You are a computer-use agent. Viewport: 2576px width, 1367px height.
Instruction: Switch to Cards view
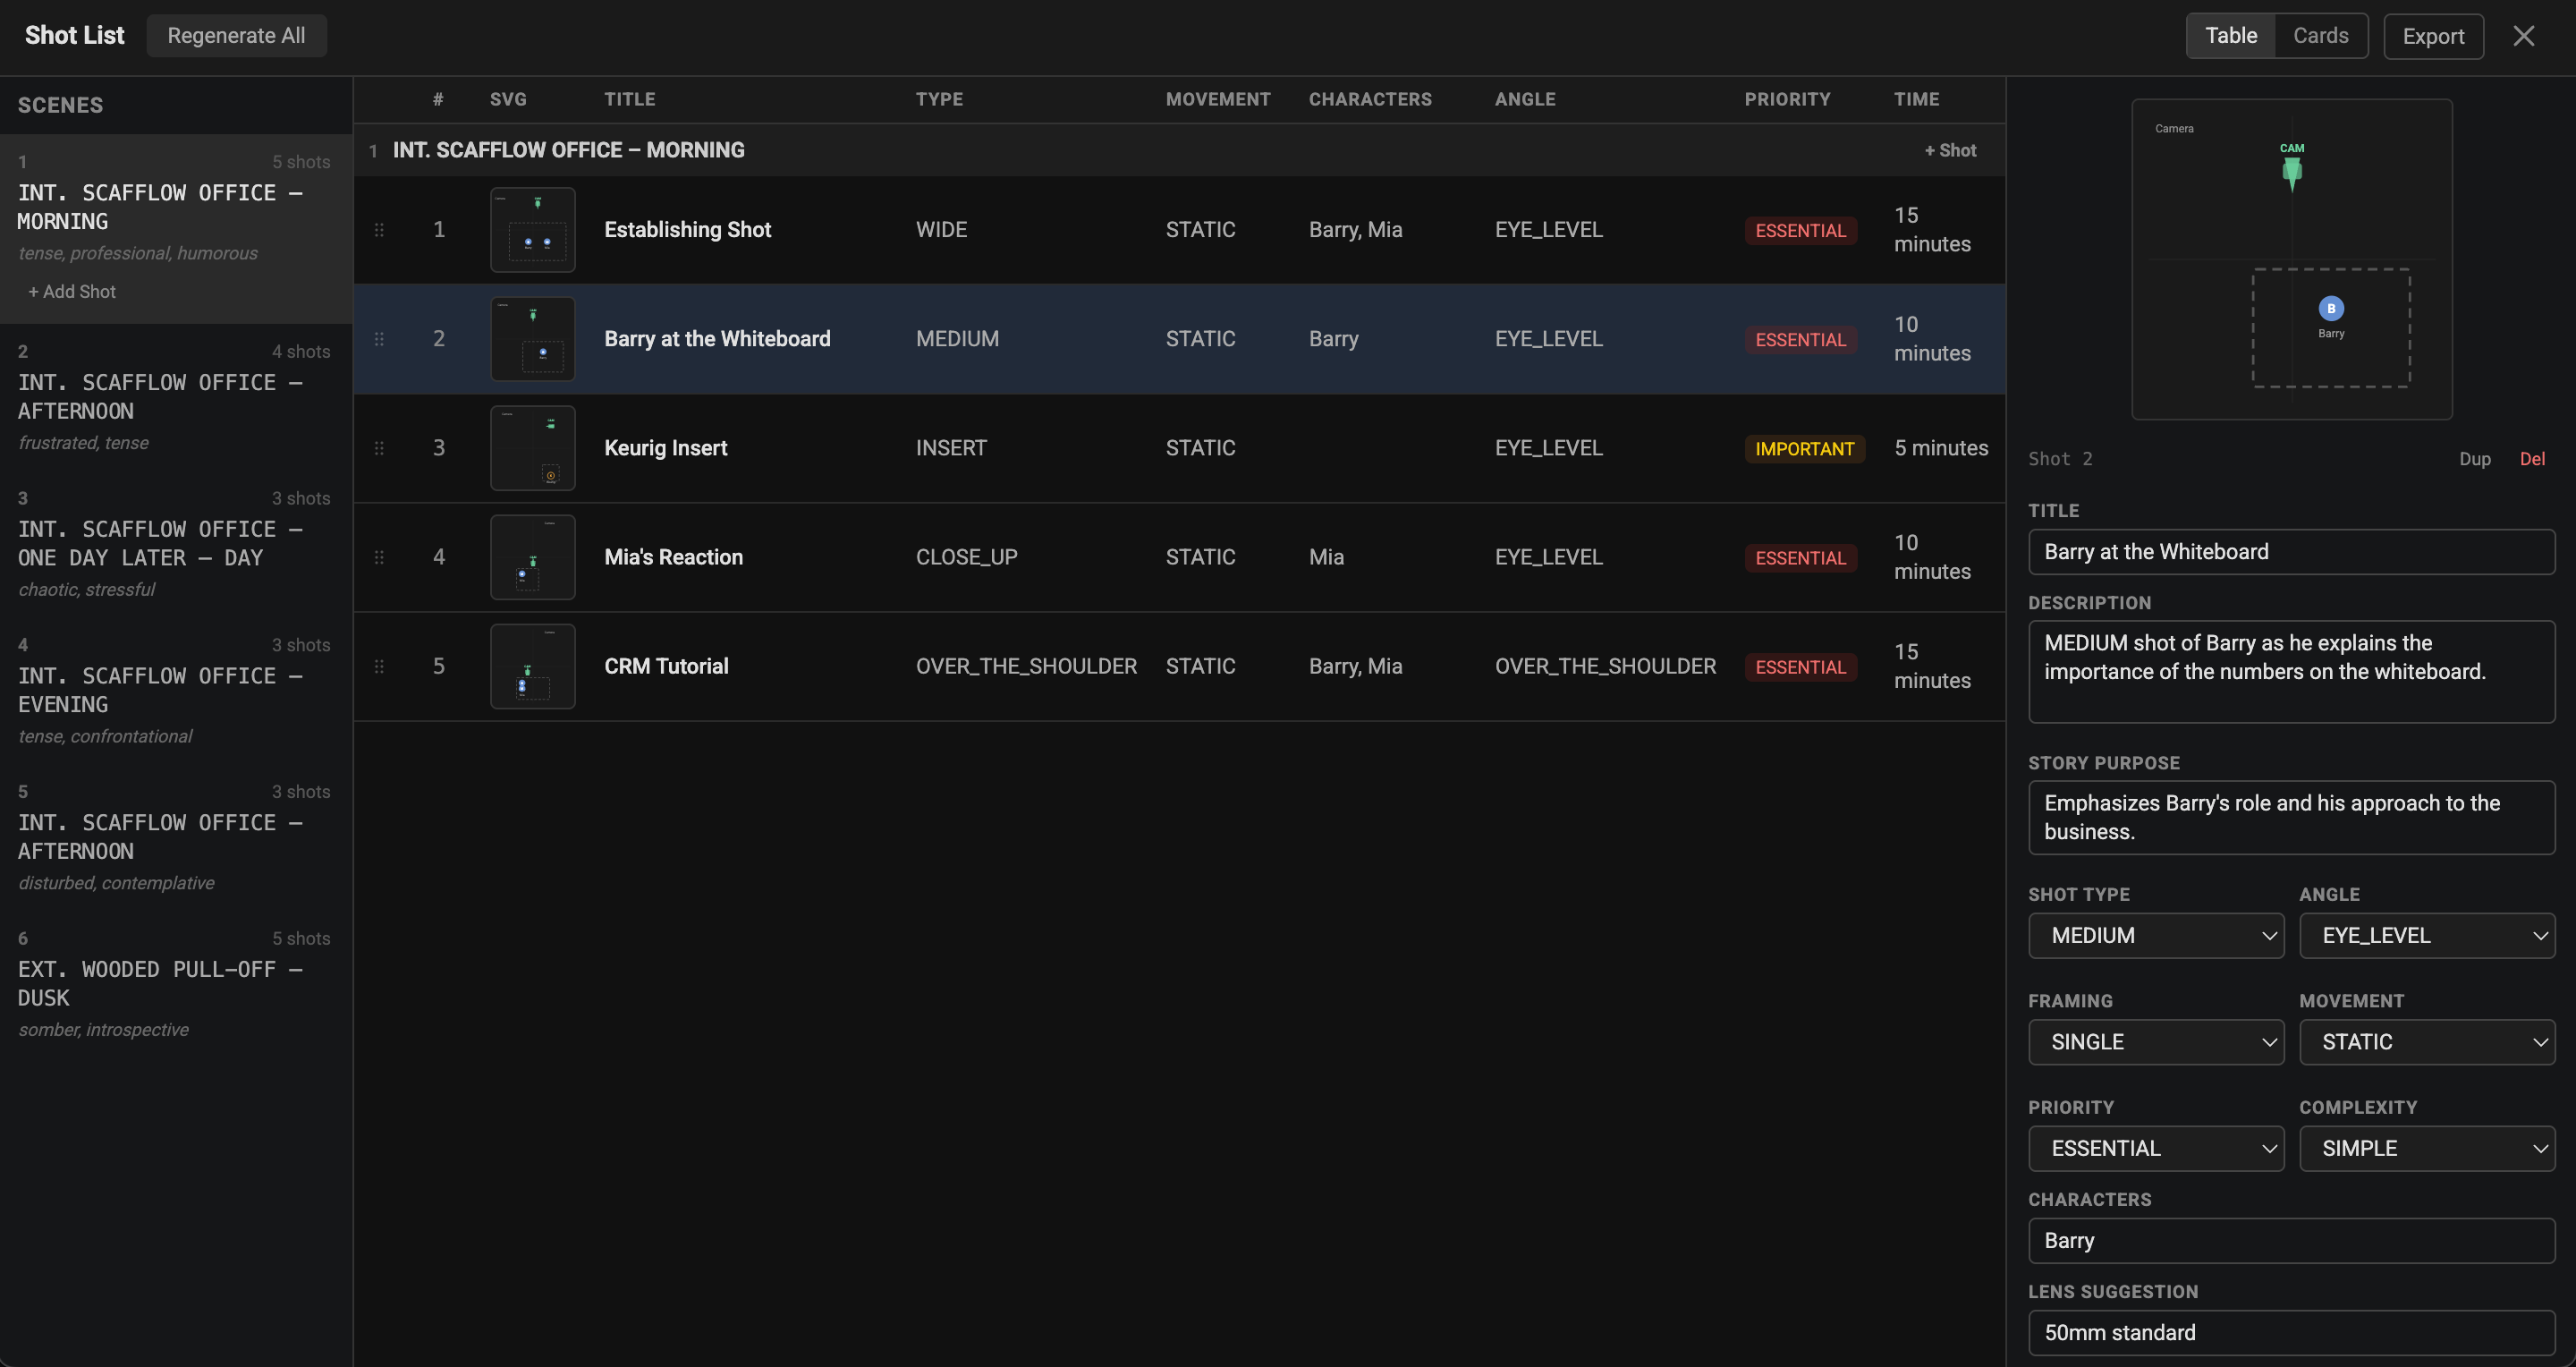2320,36
